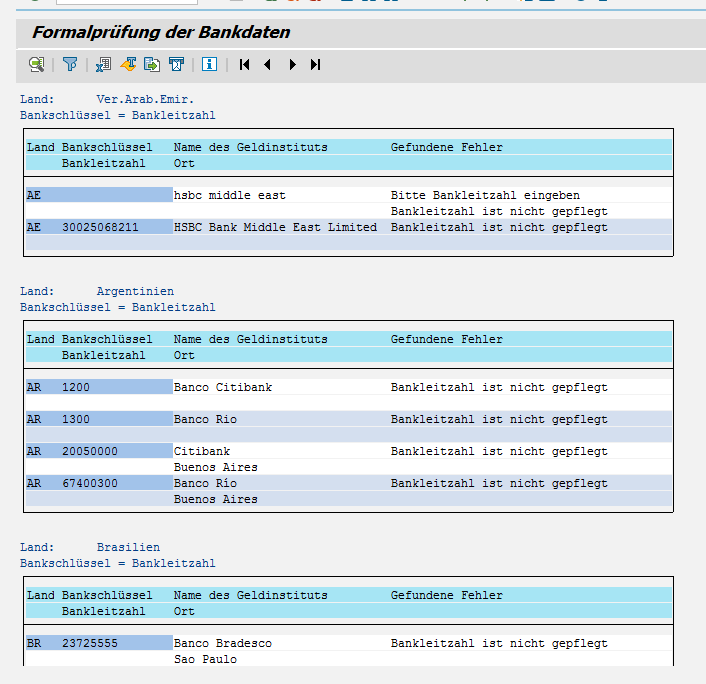Advance to the next page
The height and width of the screenshot is (684, 706).
[292, 65]
